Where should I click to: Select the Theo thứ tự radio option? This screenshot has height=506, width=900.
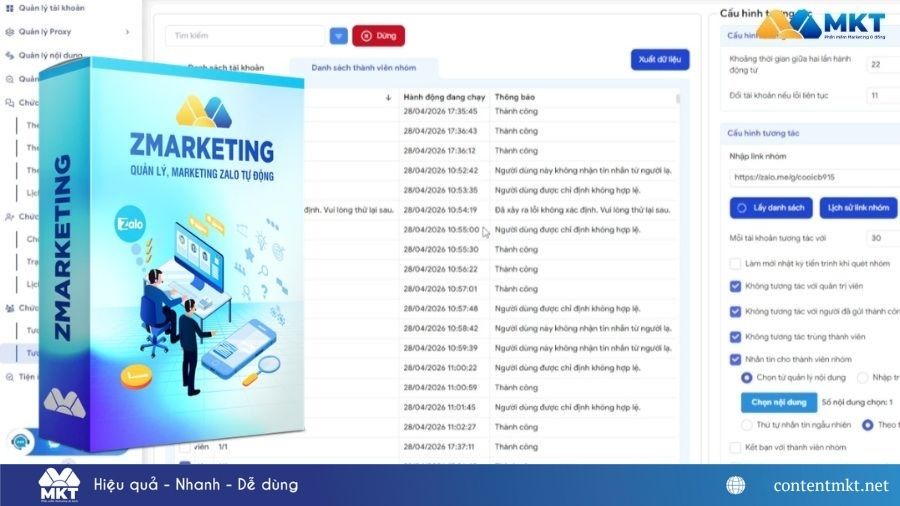(x=867, y=425)
